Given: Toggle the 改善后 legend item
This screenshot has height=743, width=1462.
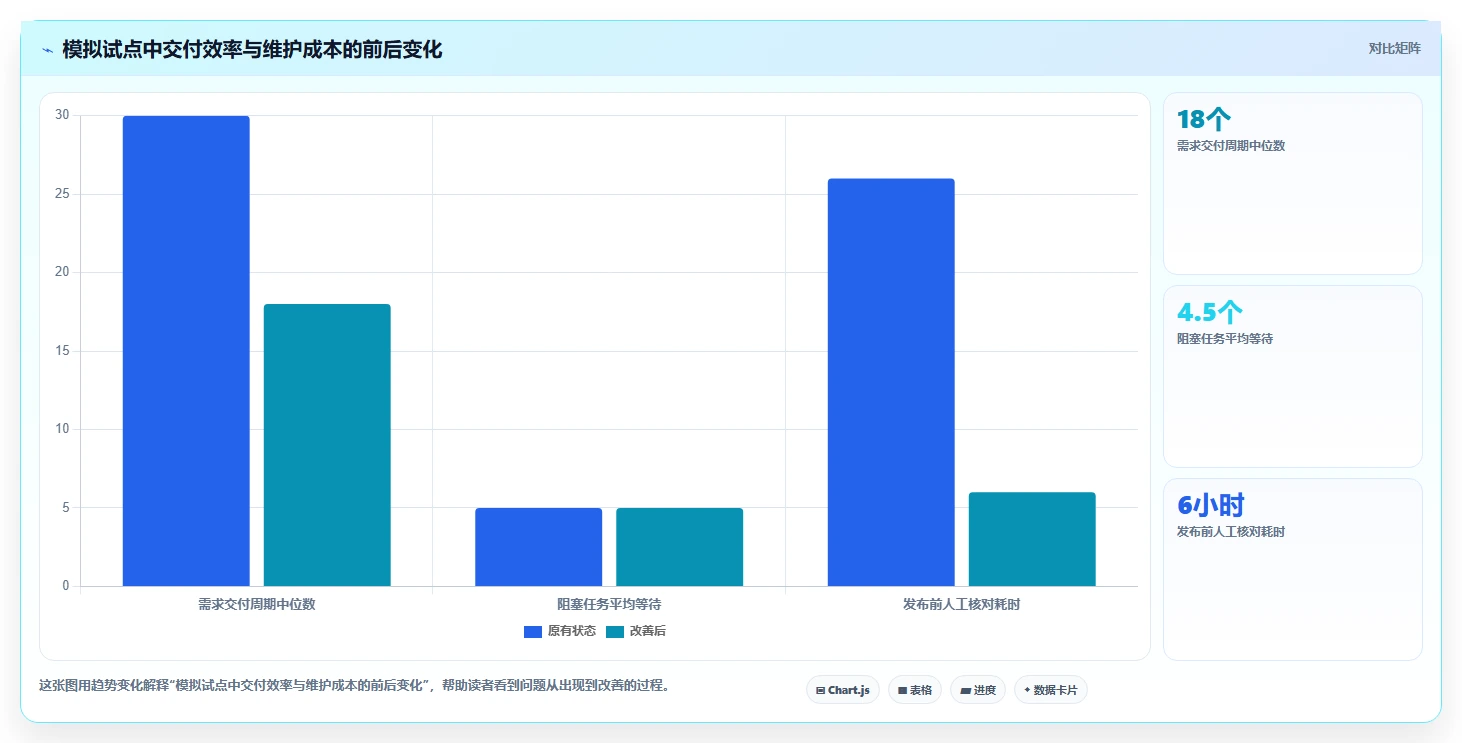Looking at the screenshot, I should pos(636,631).
